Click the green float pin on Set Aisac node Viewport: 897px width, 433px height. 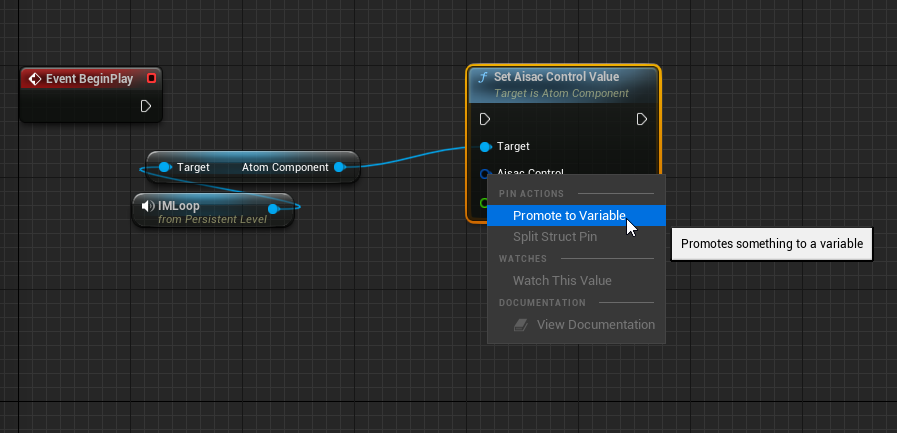484,202
